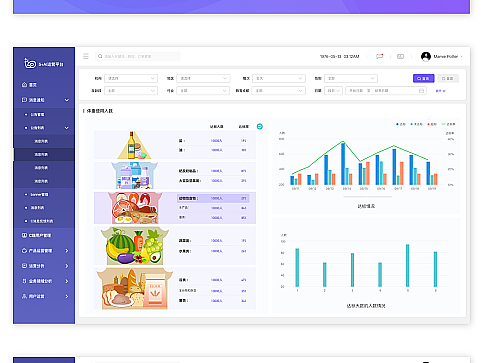Toggle the green line series in chart legend
The width and height of the screenshot is (484, 363).
point(448,124)
